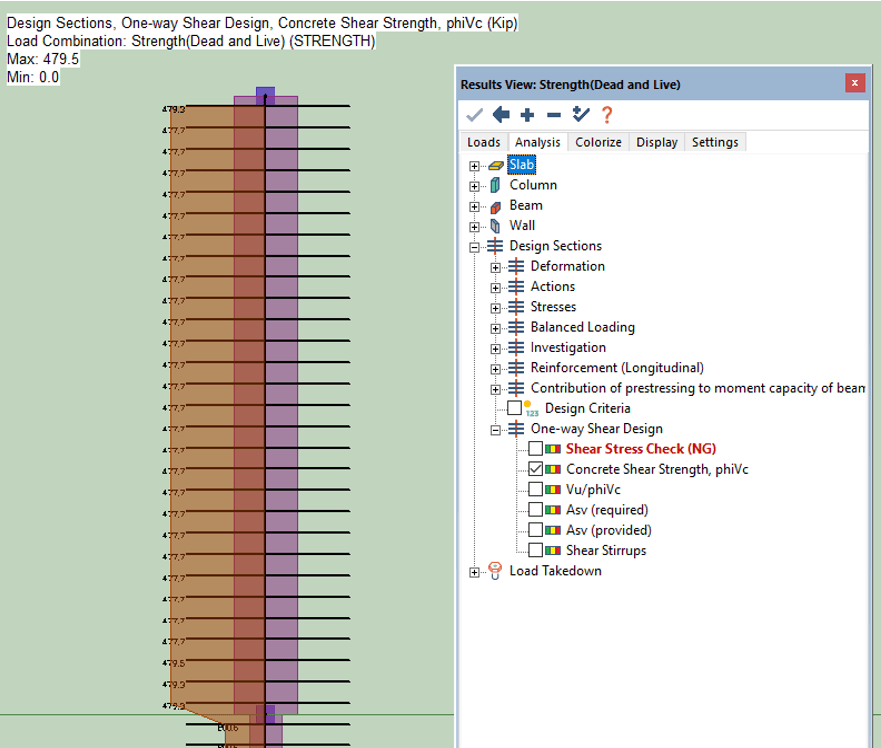Click the orange question mark help icon
Viewport: 881px width, 748px height.
[x=606, y=115]
